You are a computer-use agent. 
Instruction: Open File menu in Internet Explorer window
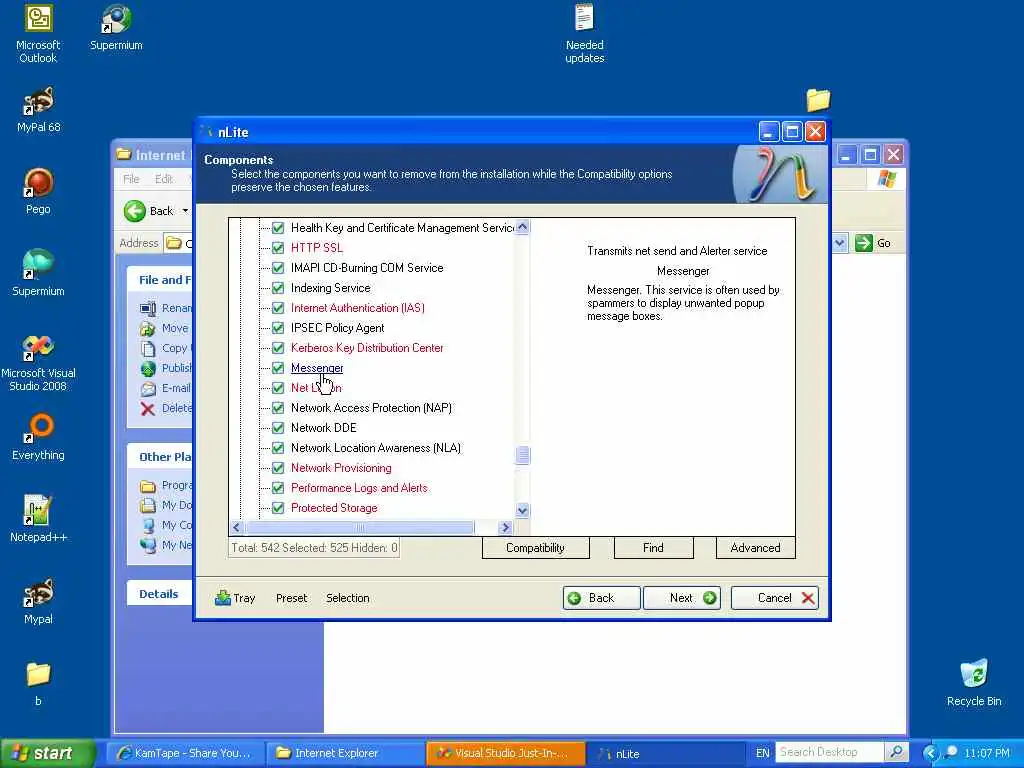tap(131, 179)
